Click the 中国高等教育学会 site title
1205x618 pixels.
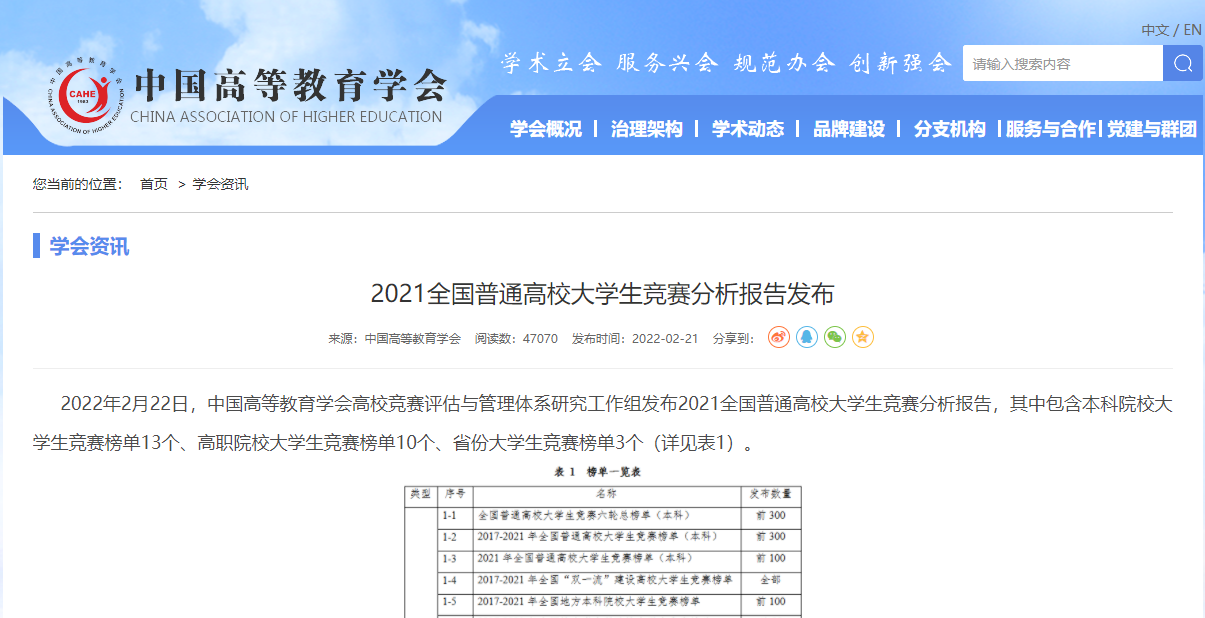point(289,85)
